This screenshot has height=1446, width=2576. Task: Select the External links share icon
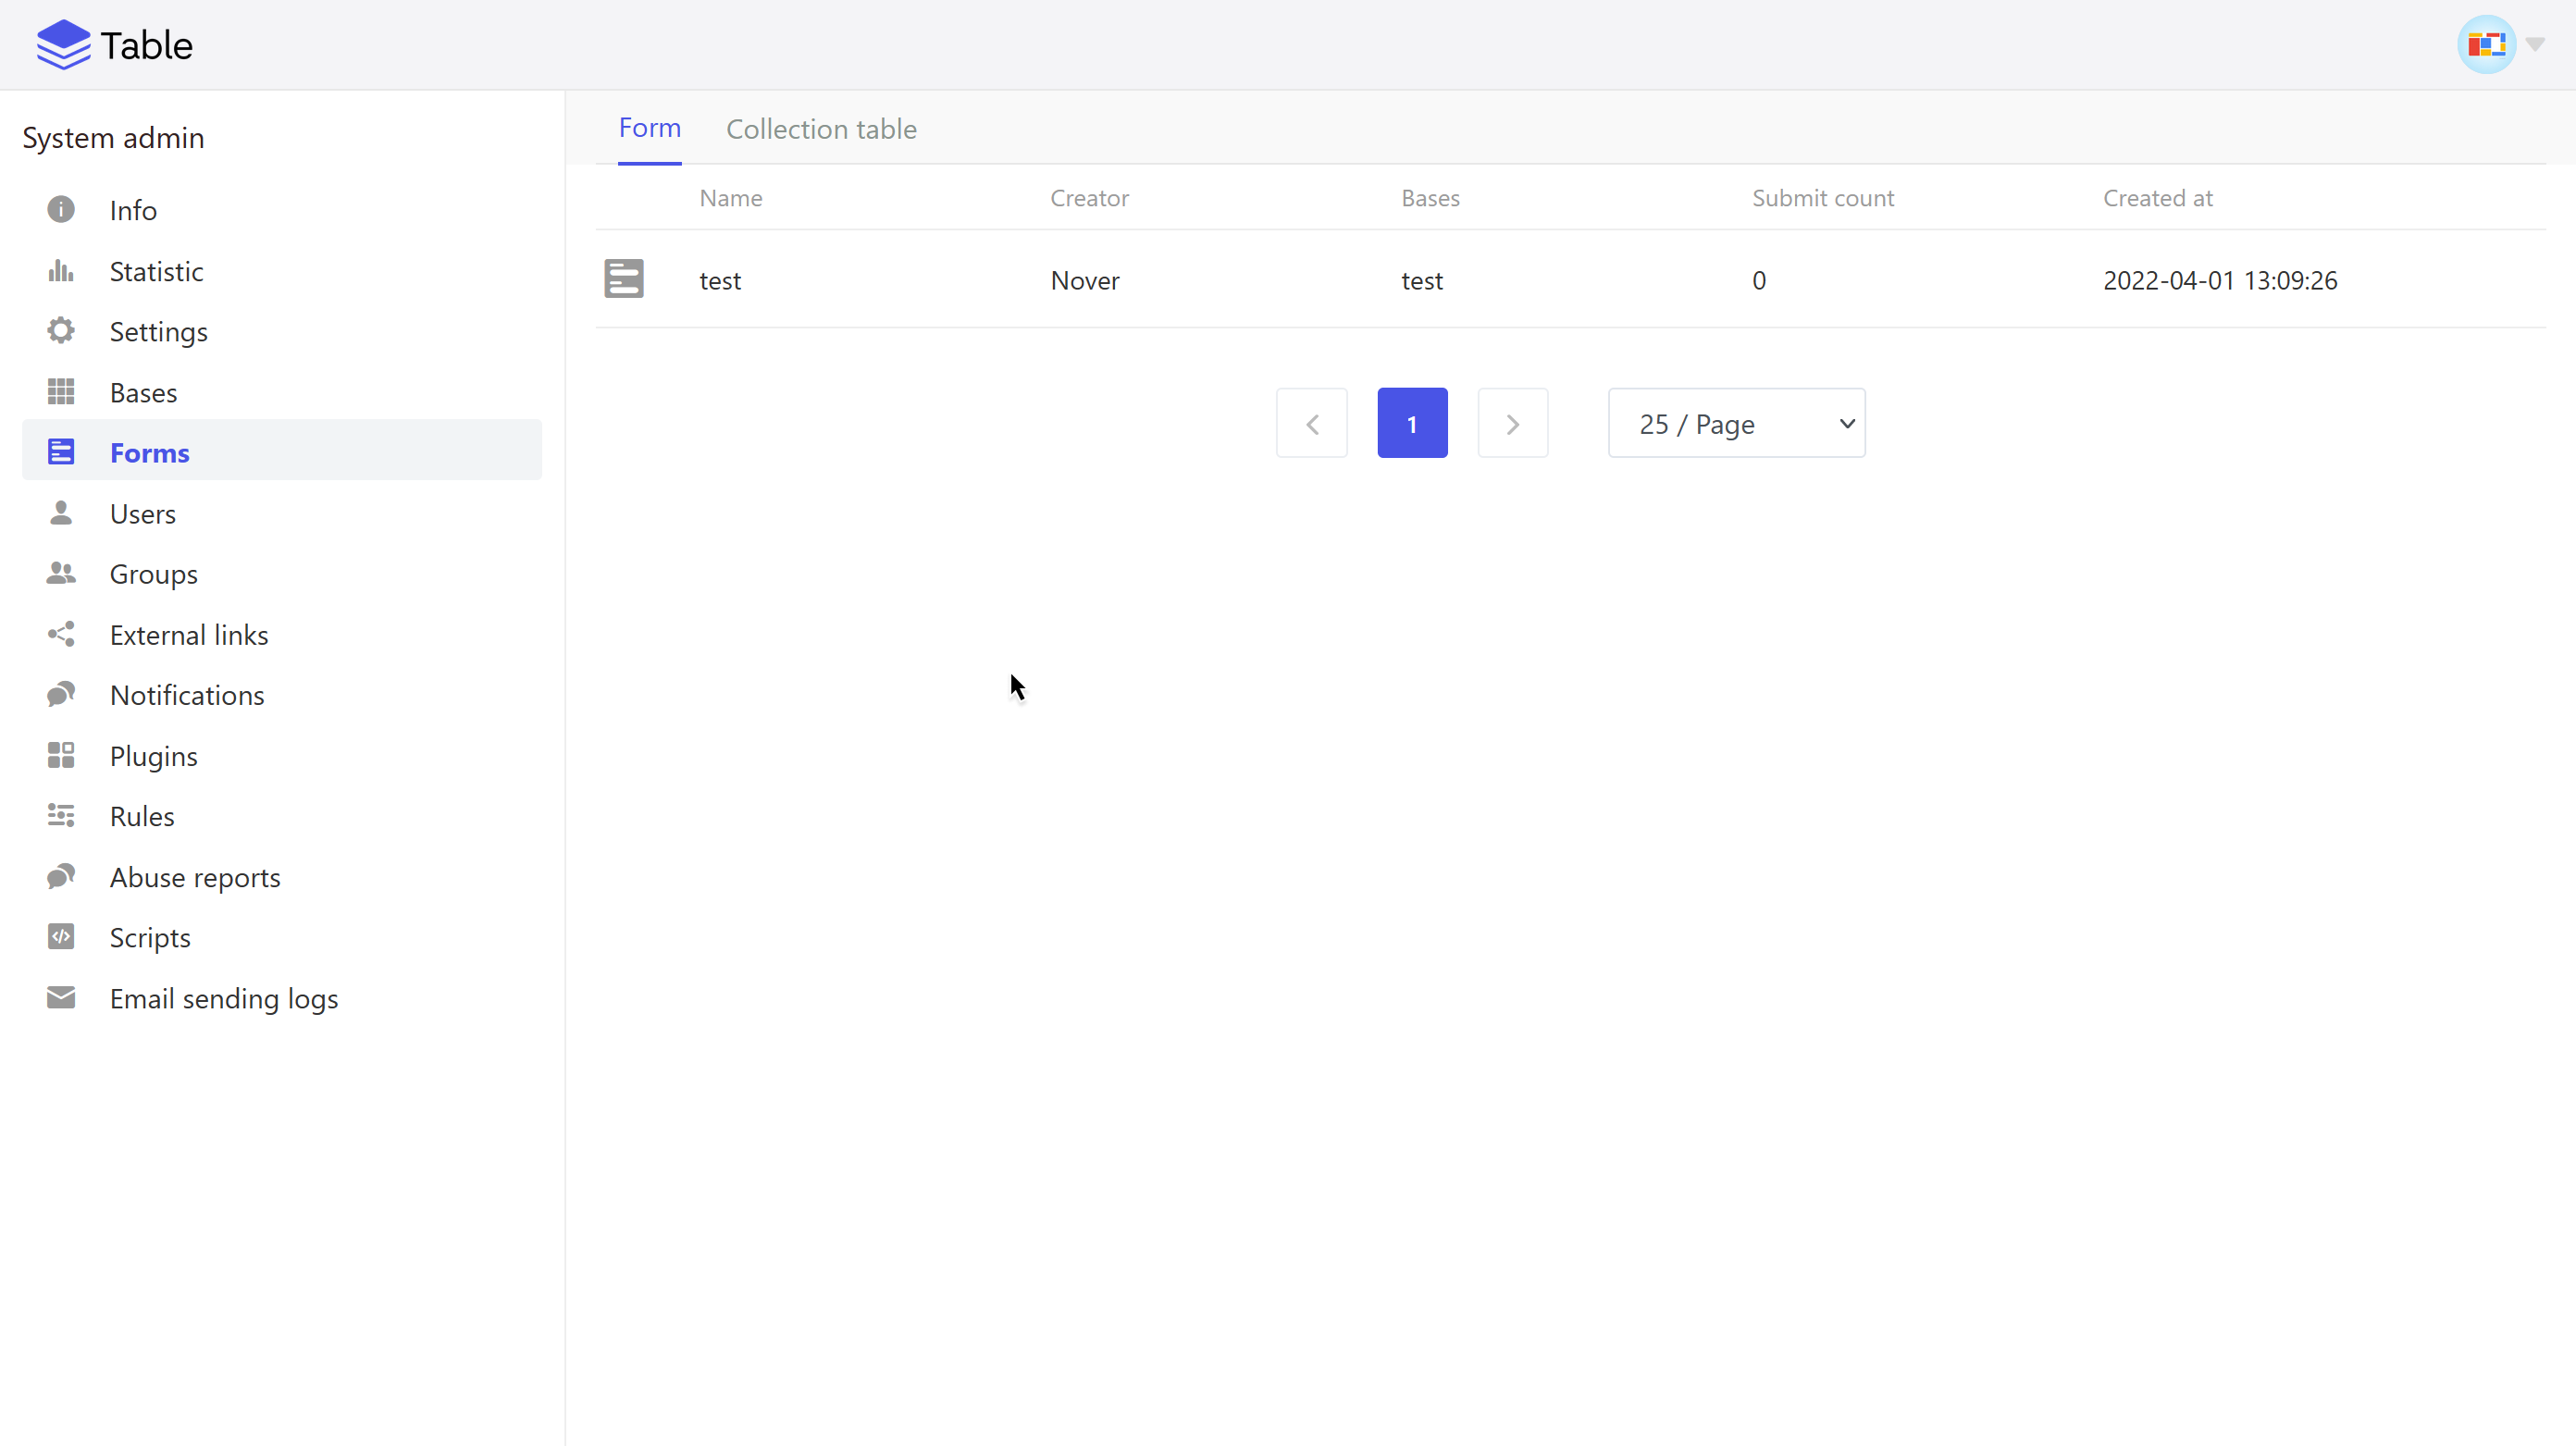(x=61, y=635)
